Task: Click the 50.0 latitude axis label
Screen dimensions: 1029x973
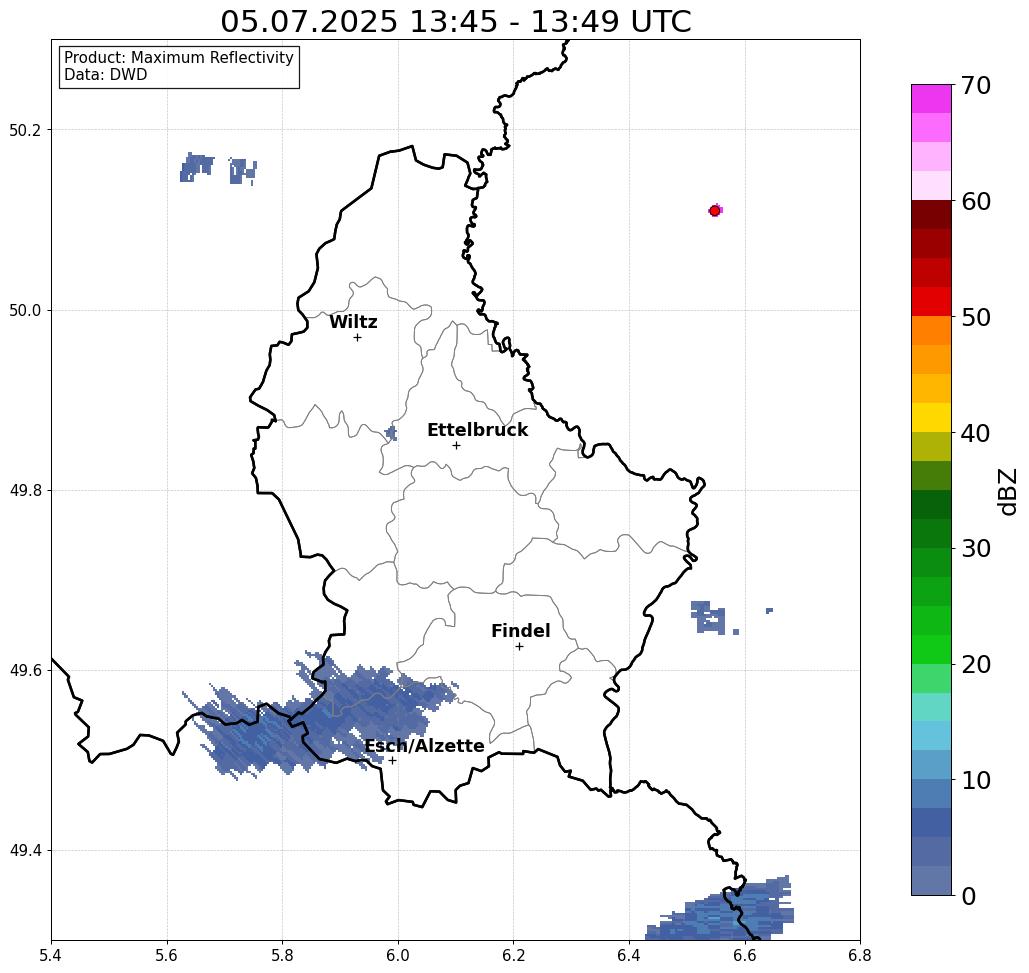Action: 24,310
